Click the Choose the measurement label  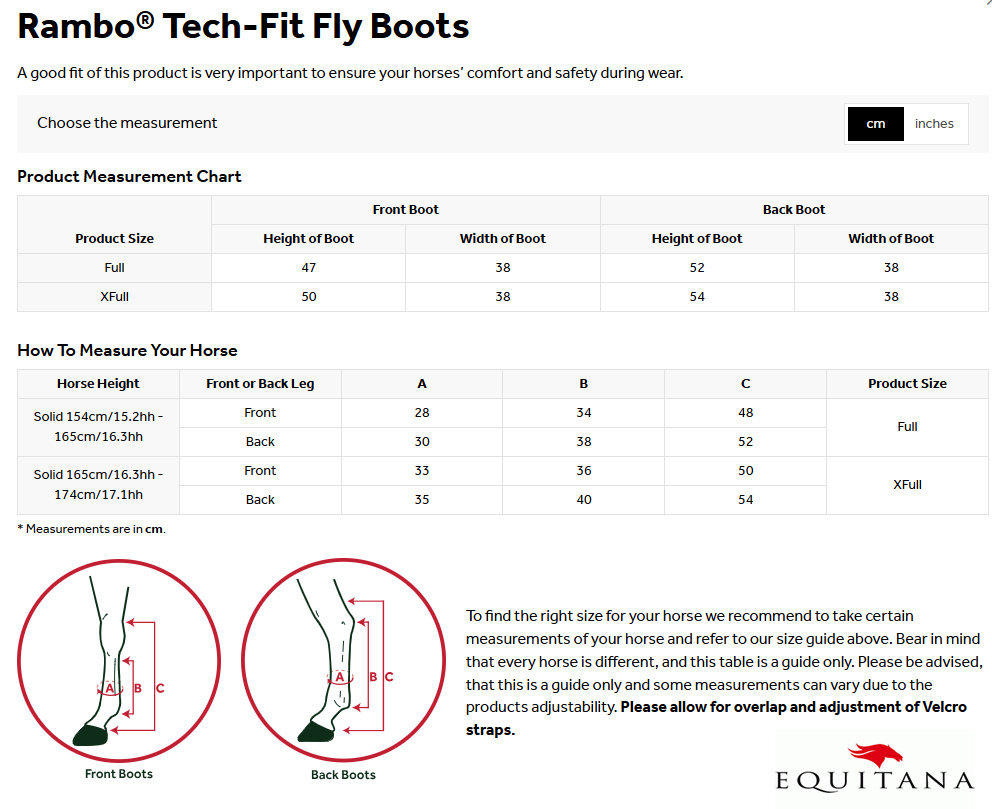point(127,123)
